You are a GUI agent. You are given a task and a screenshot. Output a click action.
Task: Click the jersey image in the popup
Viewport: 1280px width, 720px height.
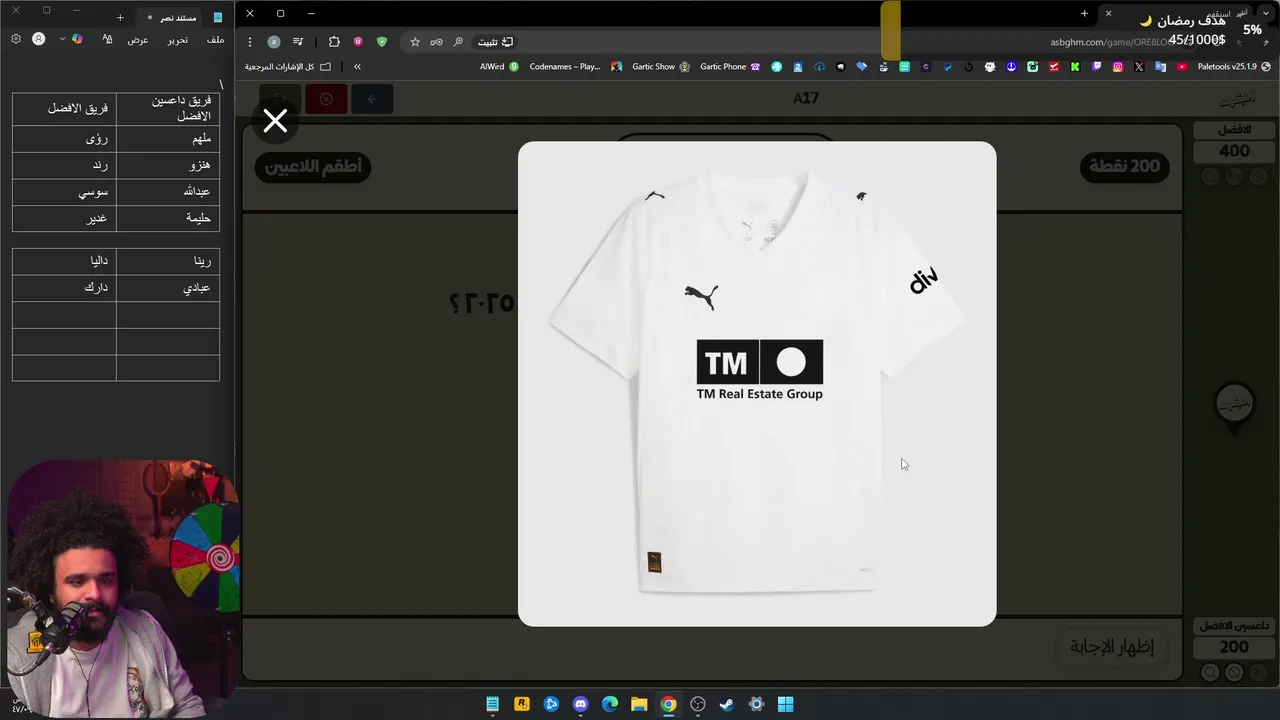[757, 384]
